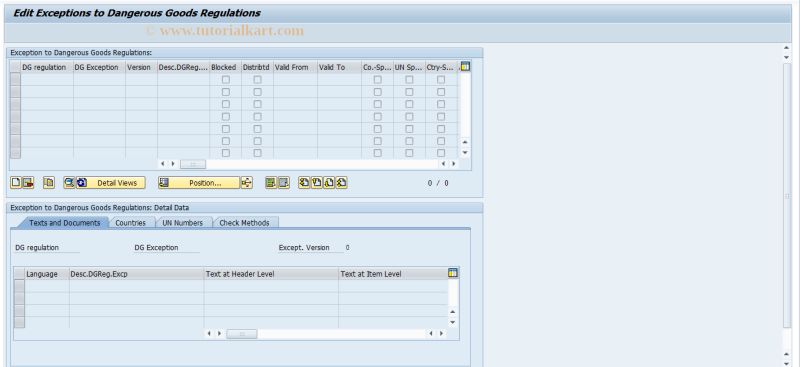This screenshot has height=367, width=800.
Task: Go to previous page icon
Action: coord(316,183)
